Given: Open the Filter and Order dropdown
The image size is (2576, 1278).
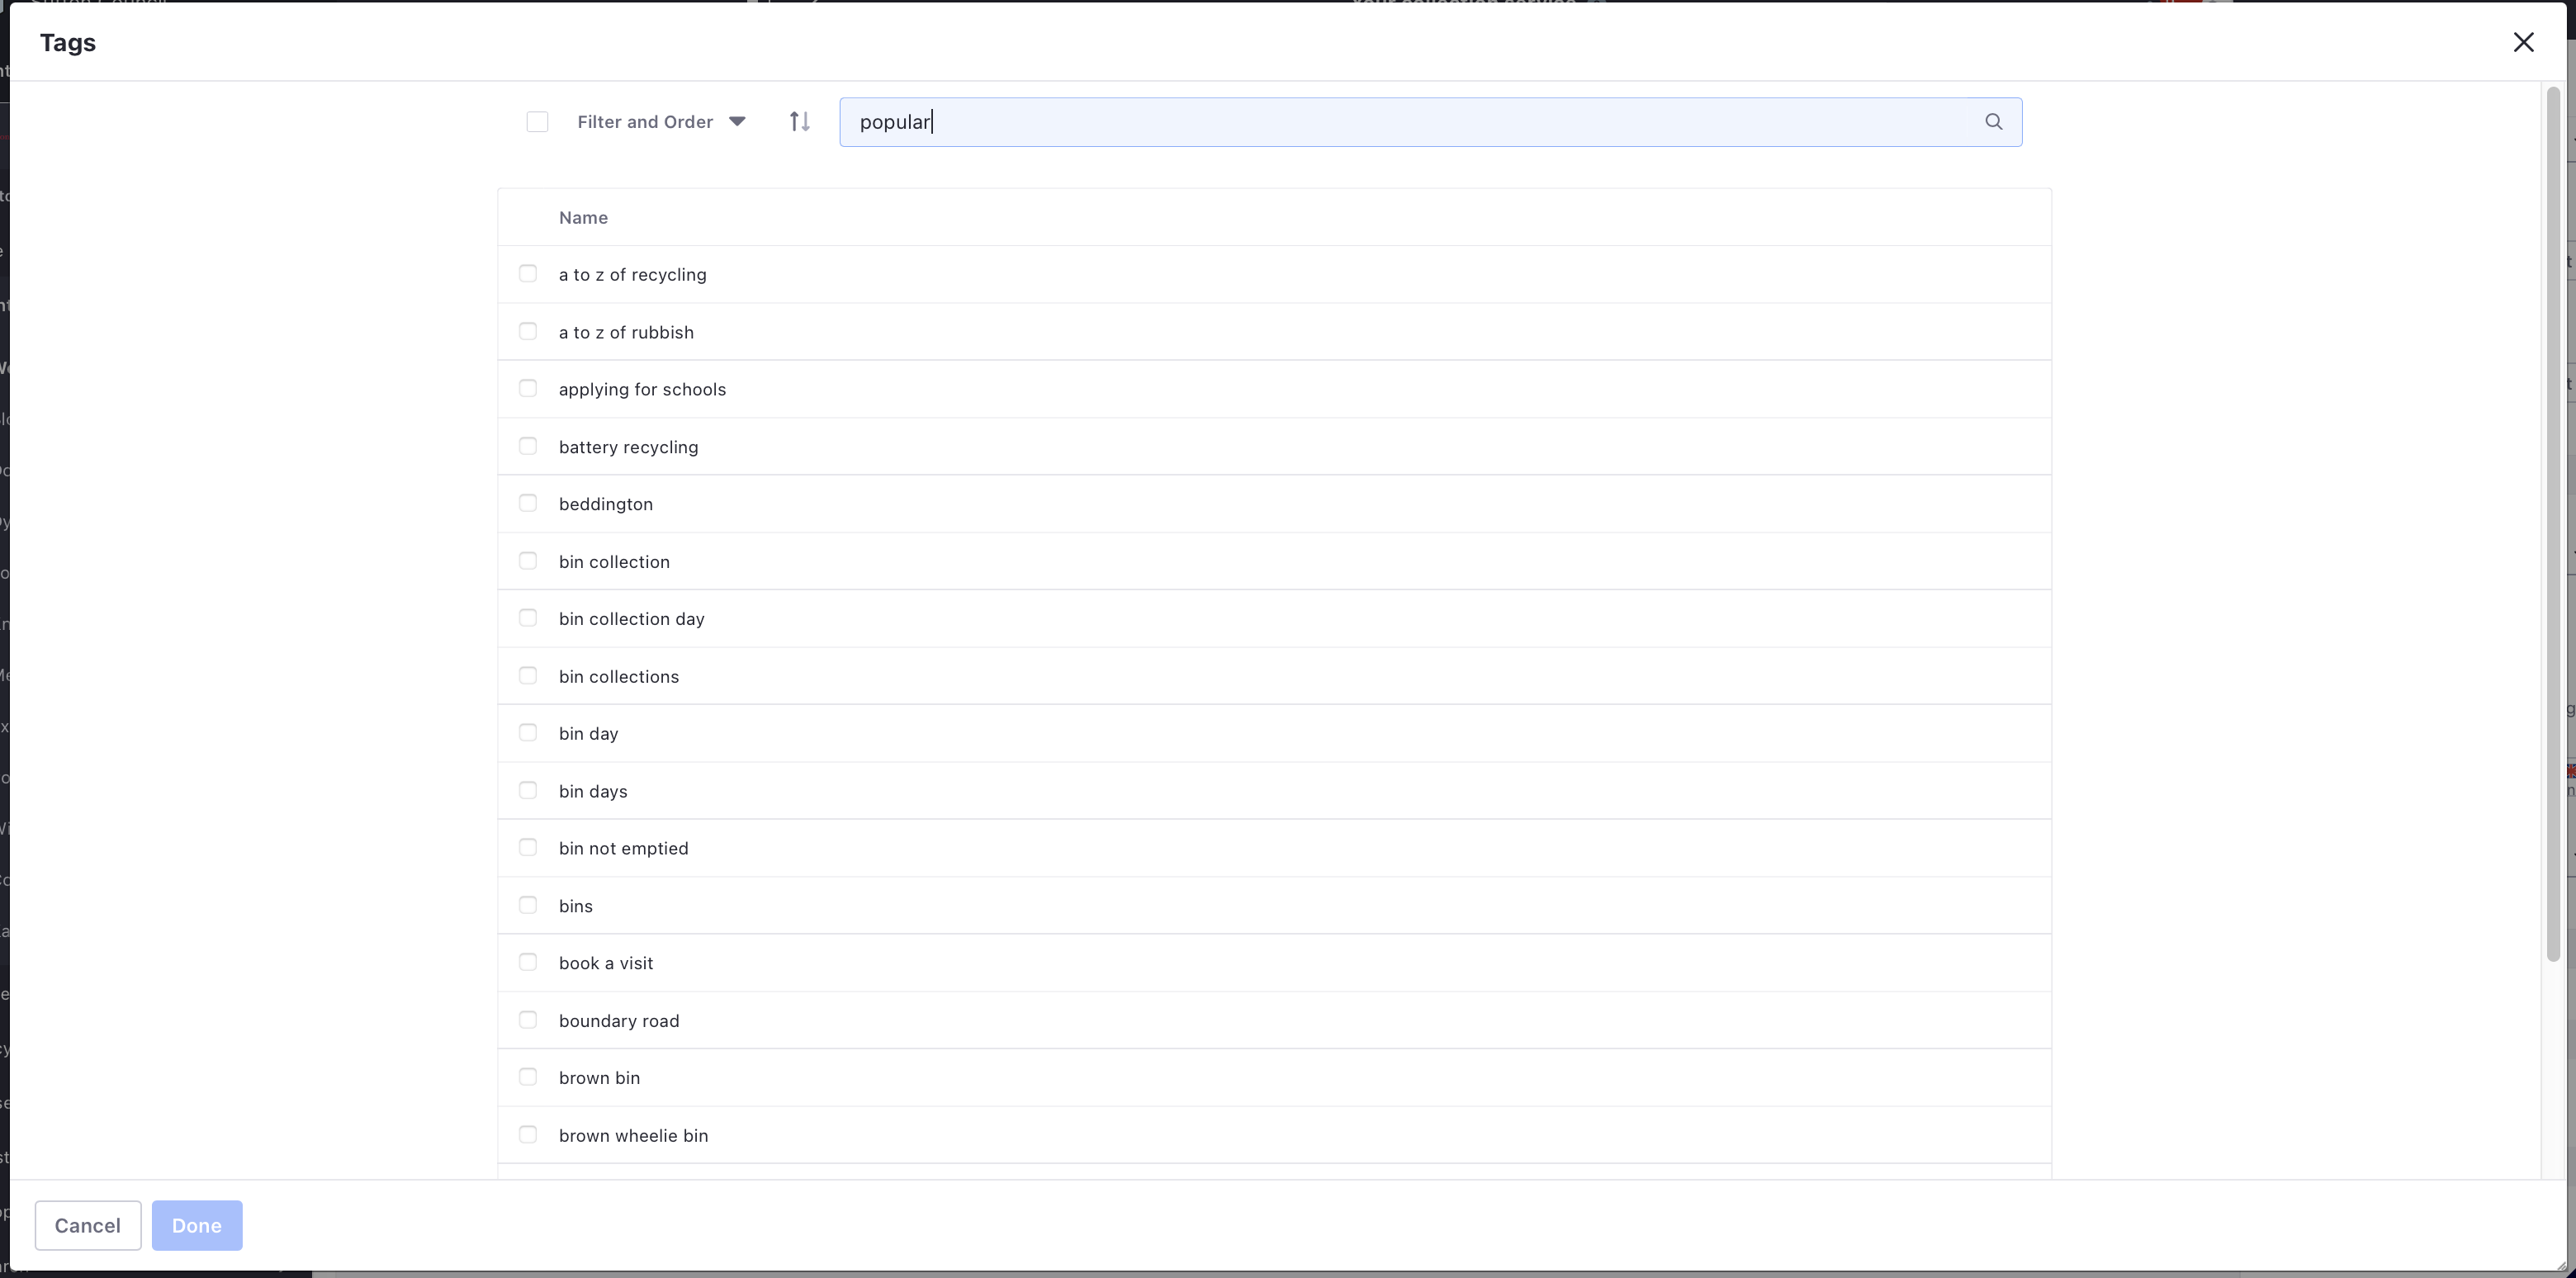Looking at the screenshot, I should tap(645, 122).
